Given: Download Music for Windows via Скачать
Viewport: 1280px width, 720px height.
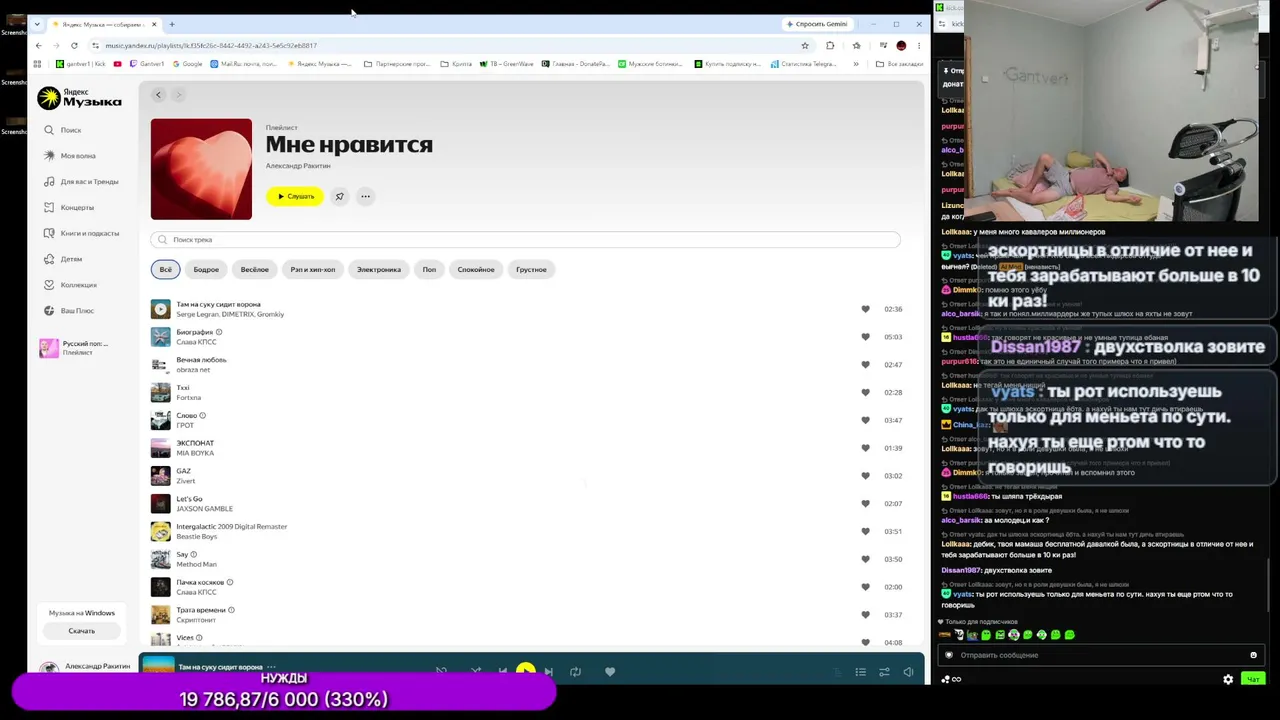Looking at the screenshot, I should click(82, 631).
